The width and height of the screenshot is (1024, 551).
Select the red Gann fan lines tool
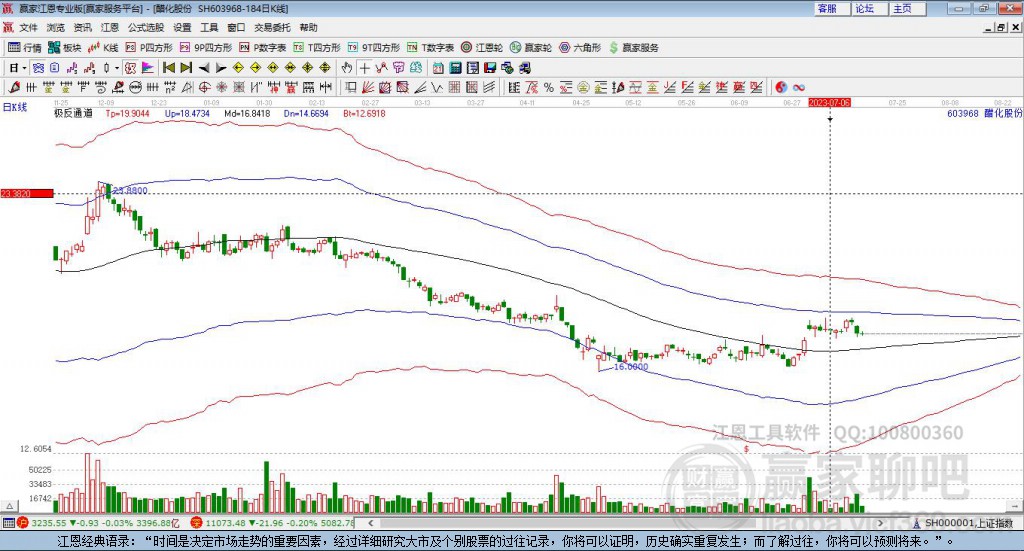coord(368,87)
